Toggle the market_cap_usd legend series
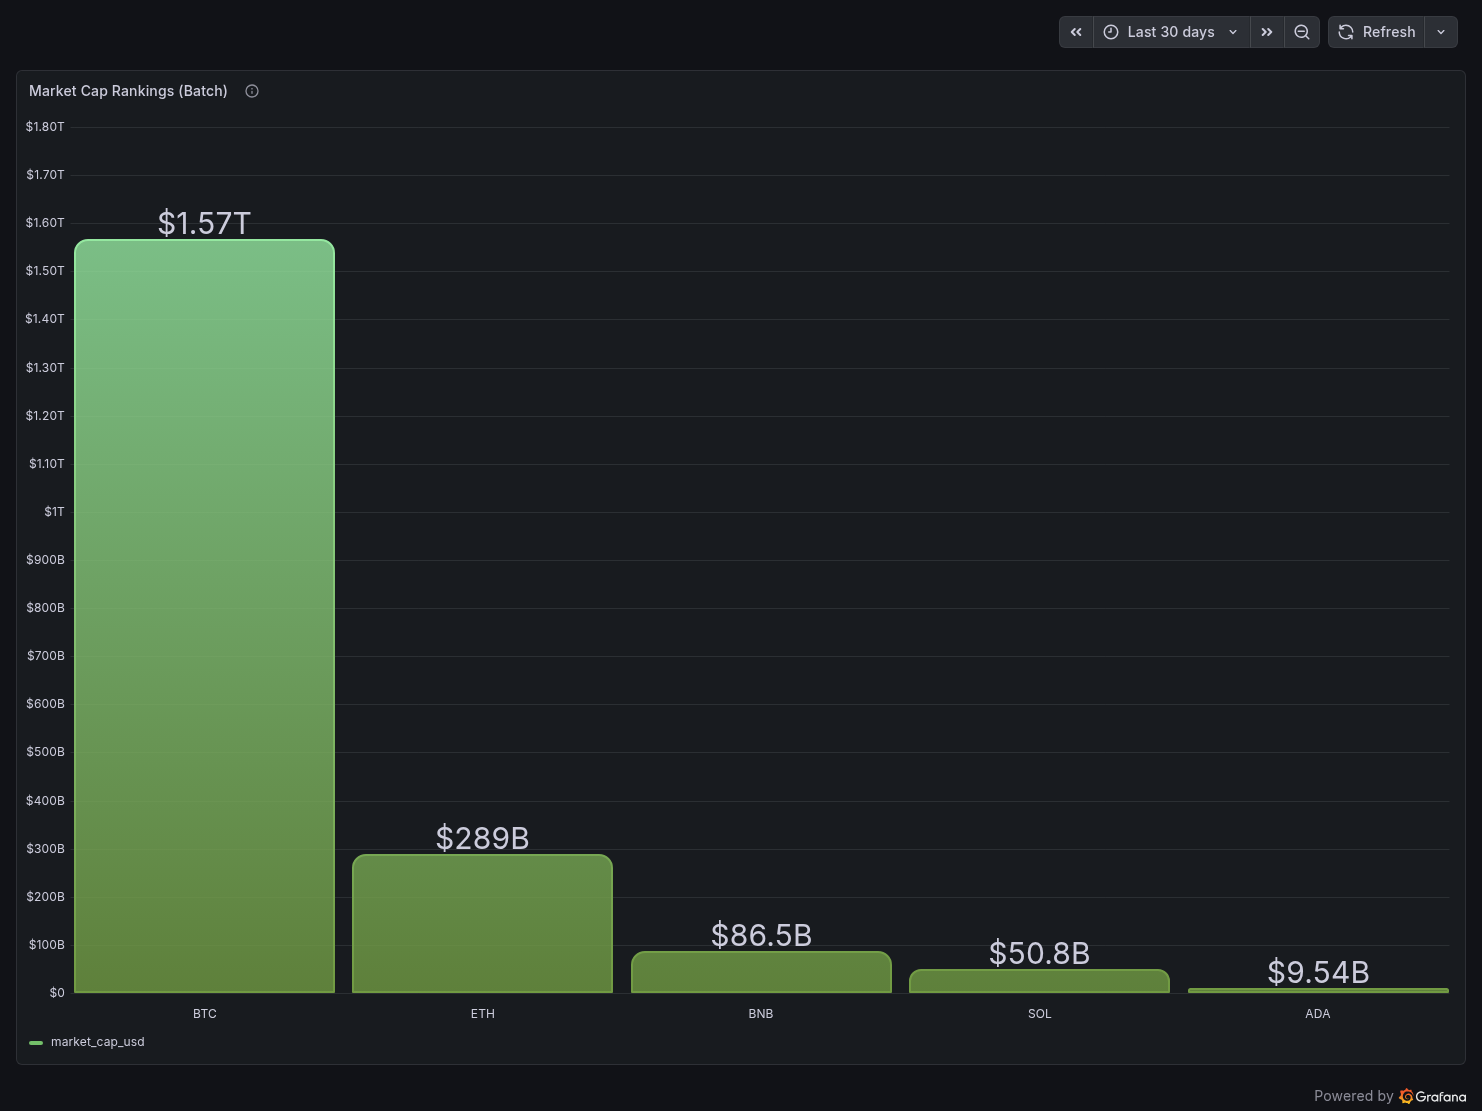The image size is (1482, 1111). (97, 1042)
